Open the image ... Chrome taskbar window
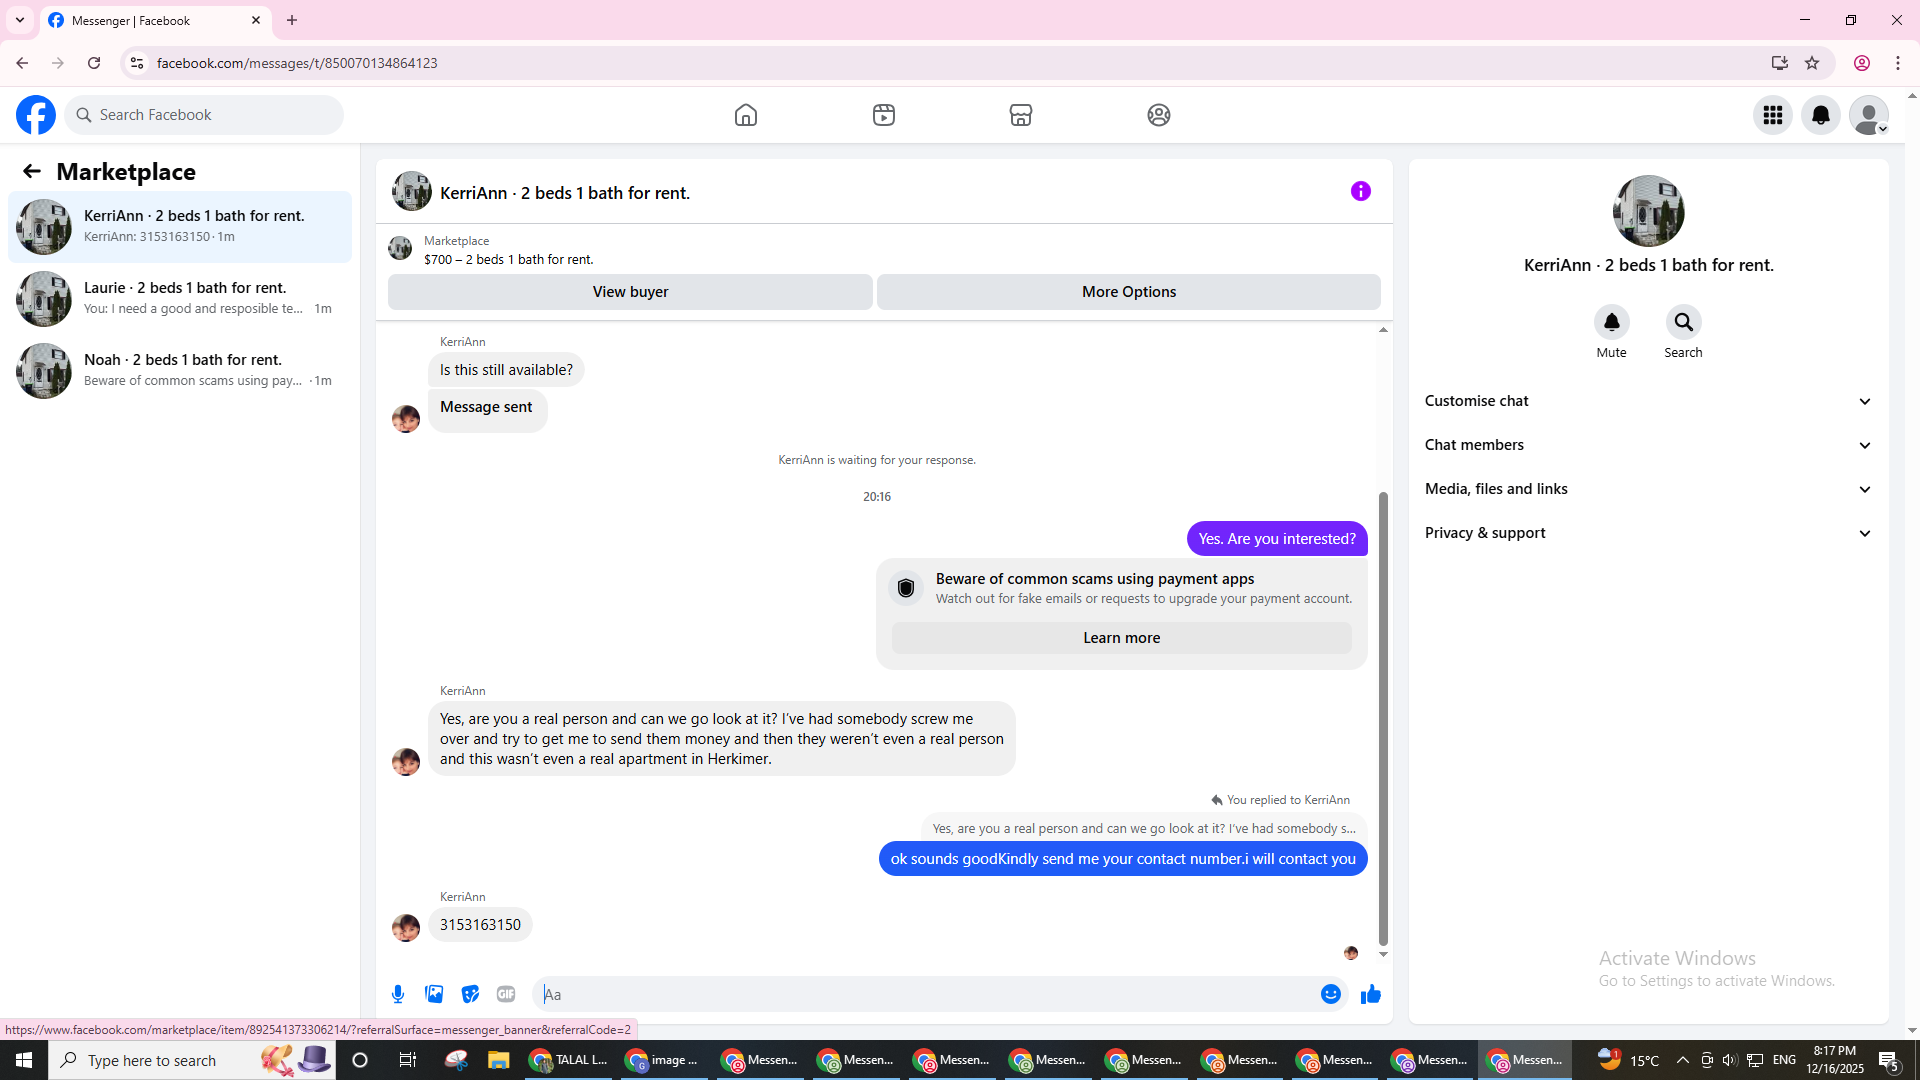Image resolution: width=1920 pixels, height=1080 pixels. 665,1060
